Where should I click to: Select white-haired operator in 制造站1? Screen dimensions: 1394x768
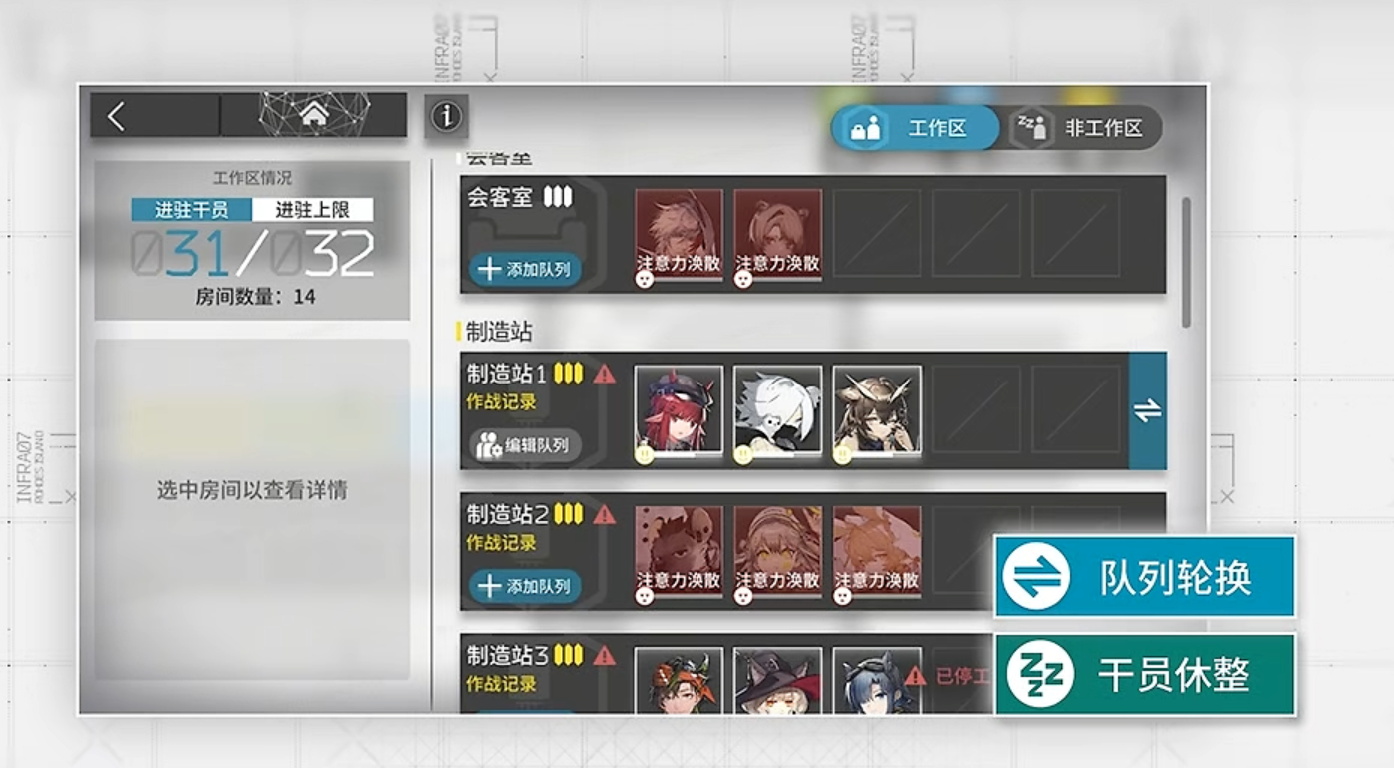point(778,410)
